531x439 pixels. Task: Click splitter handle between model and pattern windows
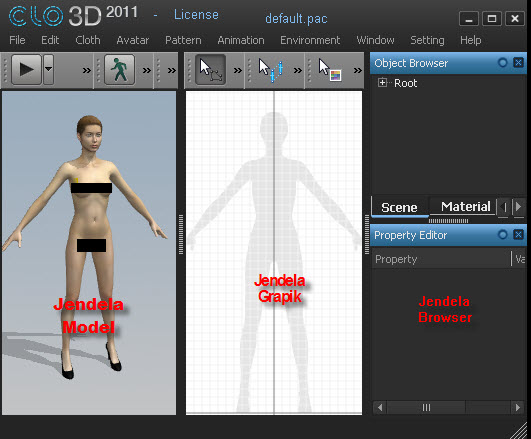[x=181, y=234]
